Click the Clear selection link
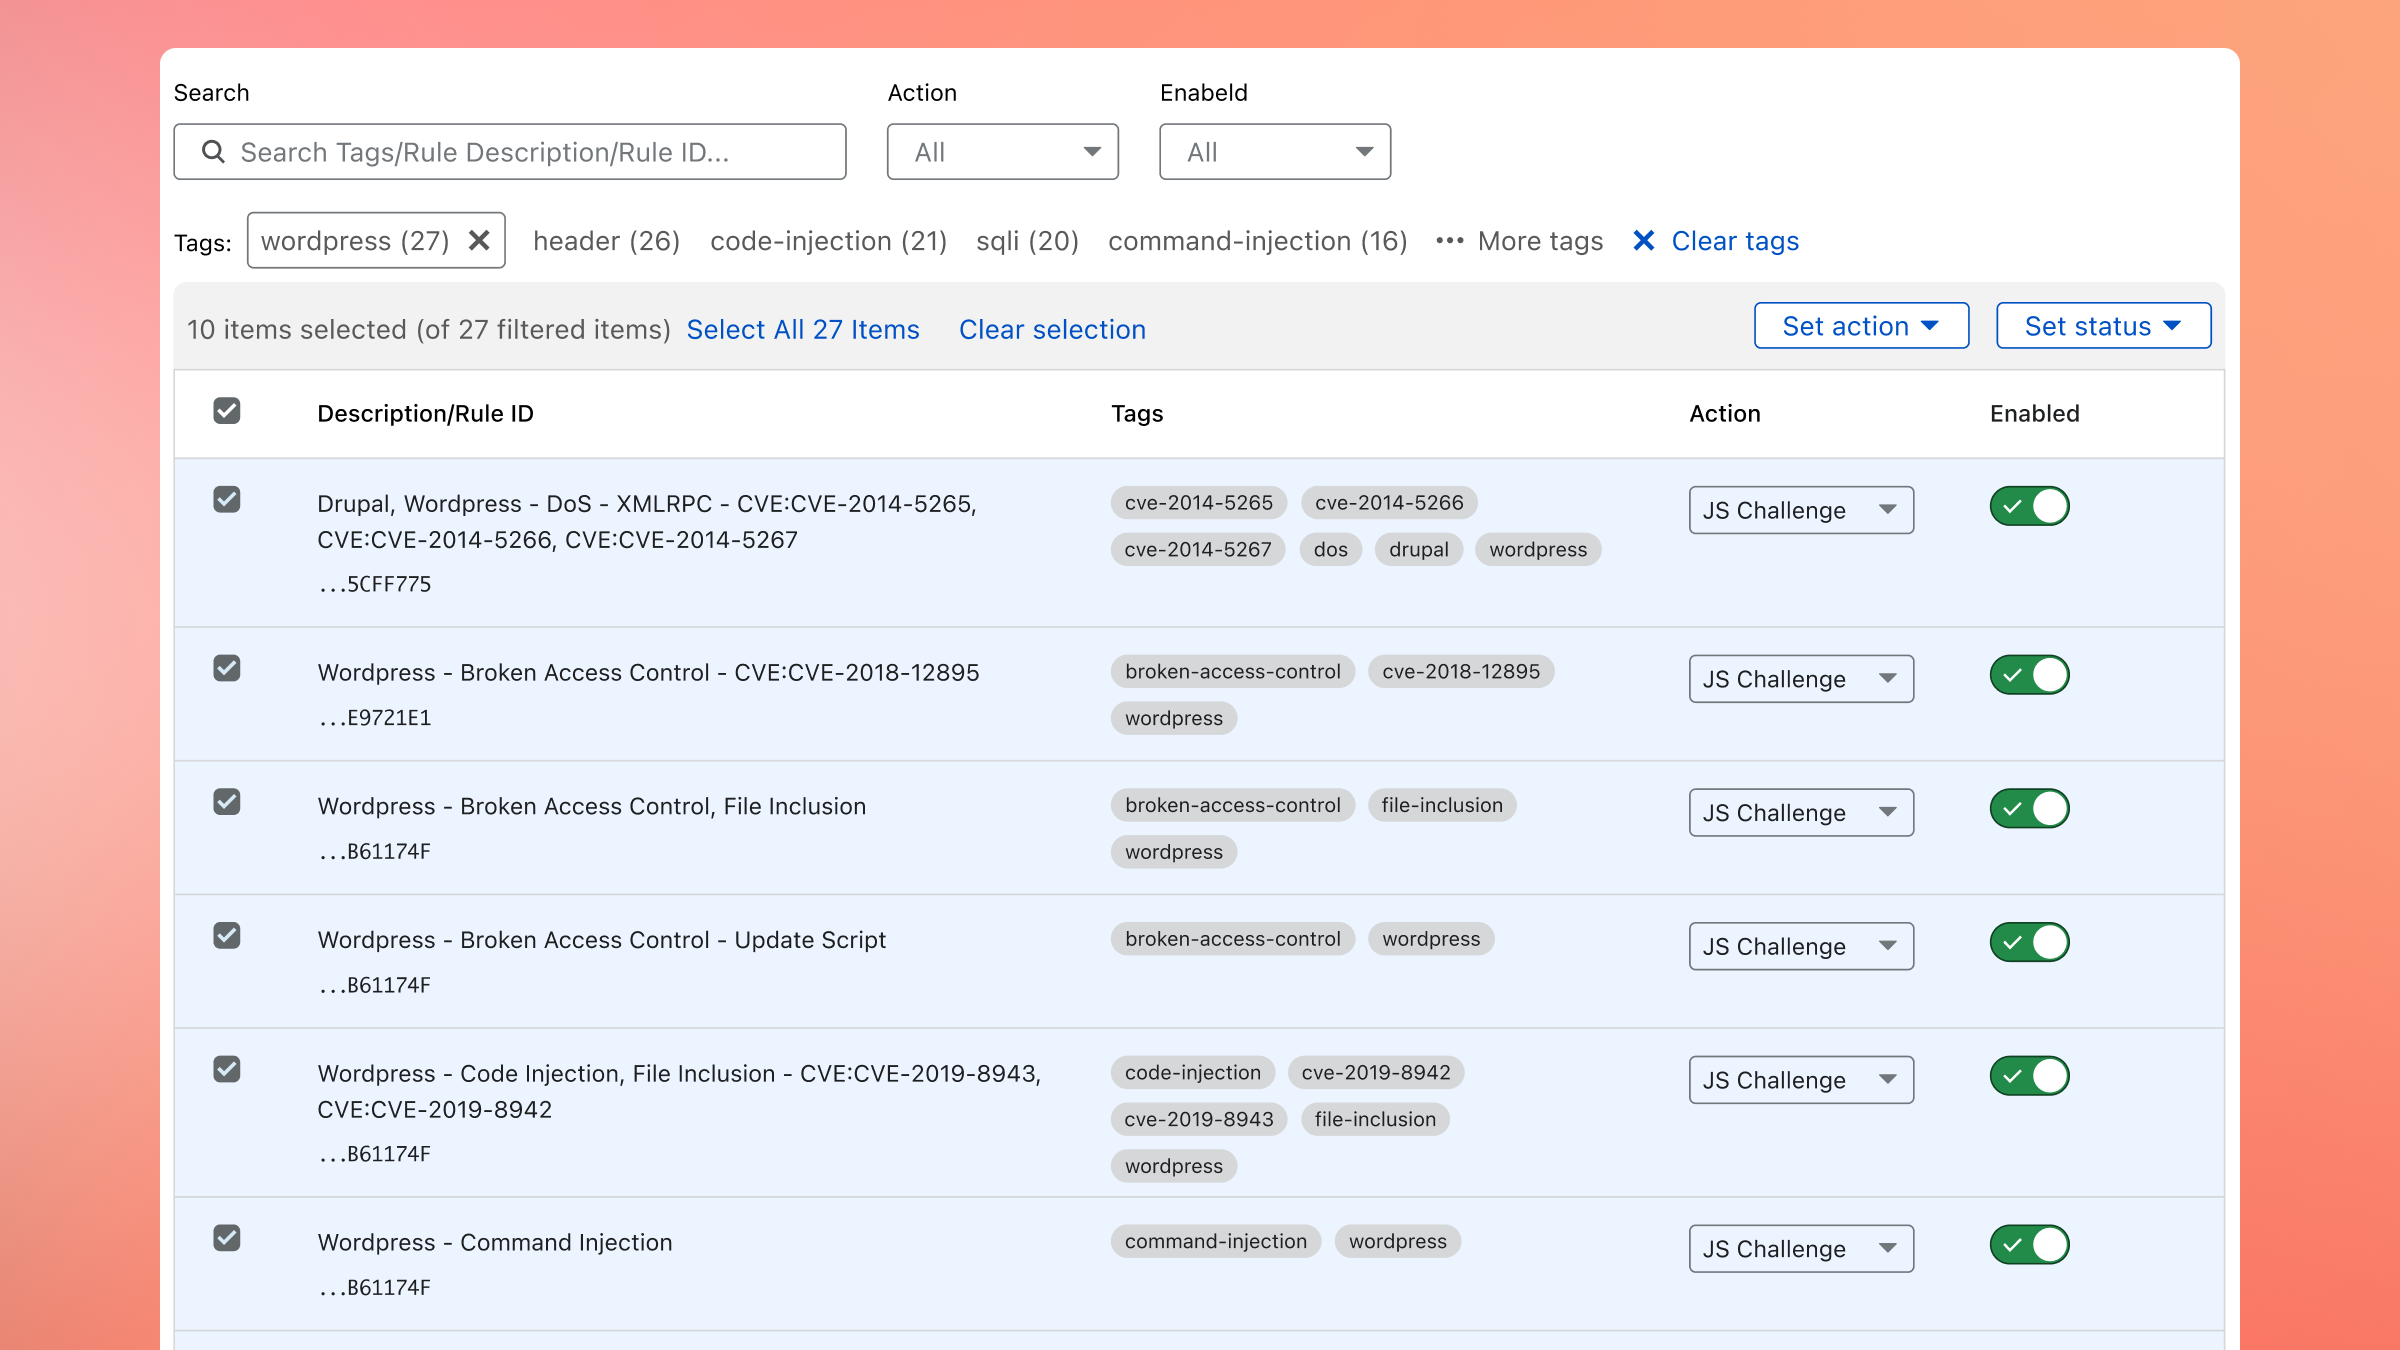The width and height of the screenshot is (2400, 1350). [1052, 330]
